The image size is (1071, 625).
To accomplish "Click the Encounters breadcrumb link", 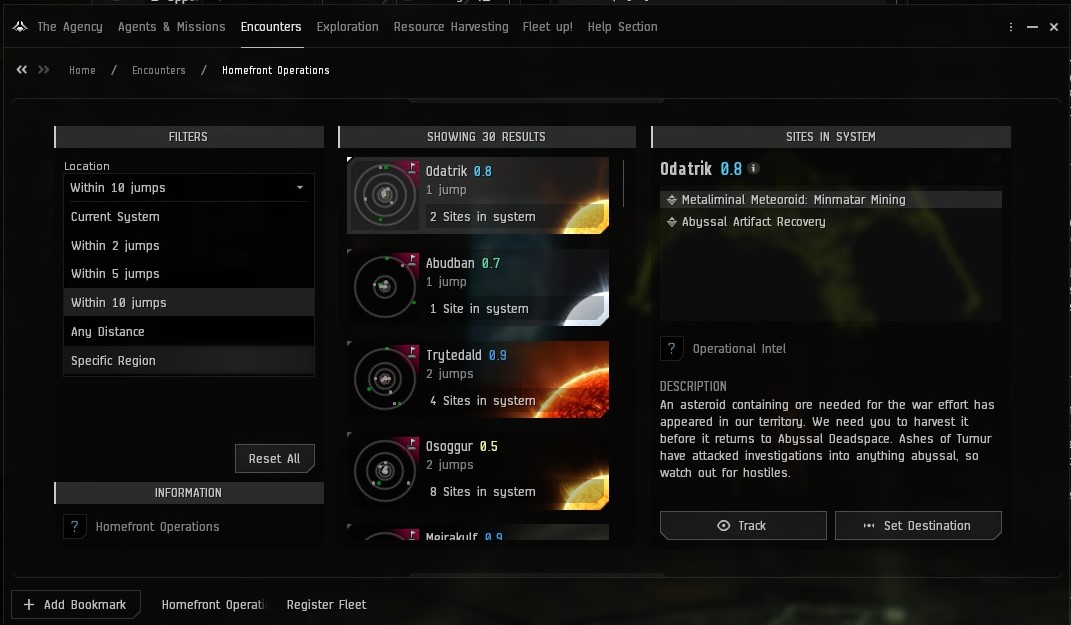I will [x=159, y=70].
